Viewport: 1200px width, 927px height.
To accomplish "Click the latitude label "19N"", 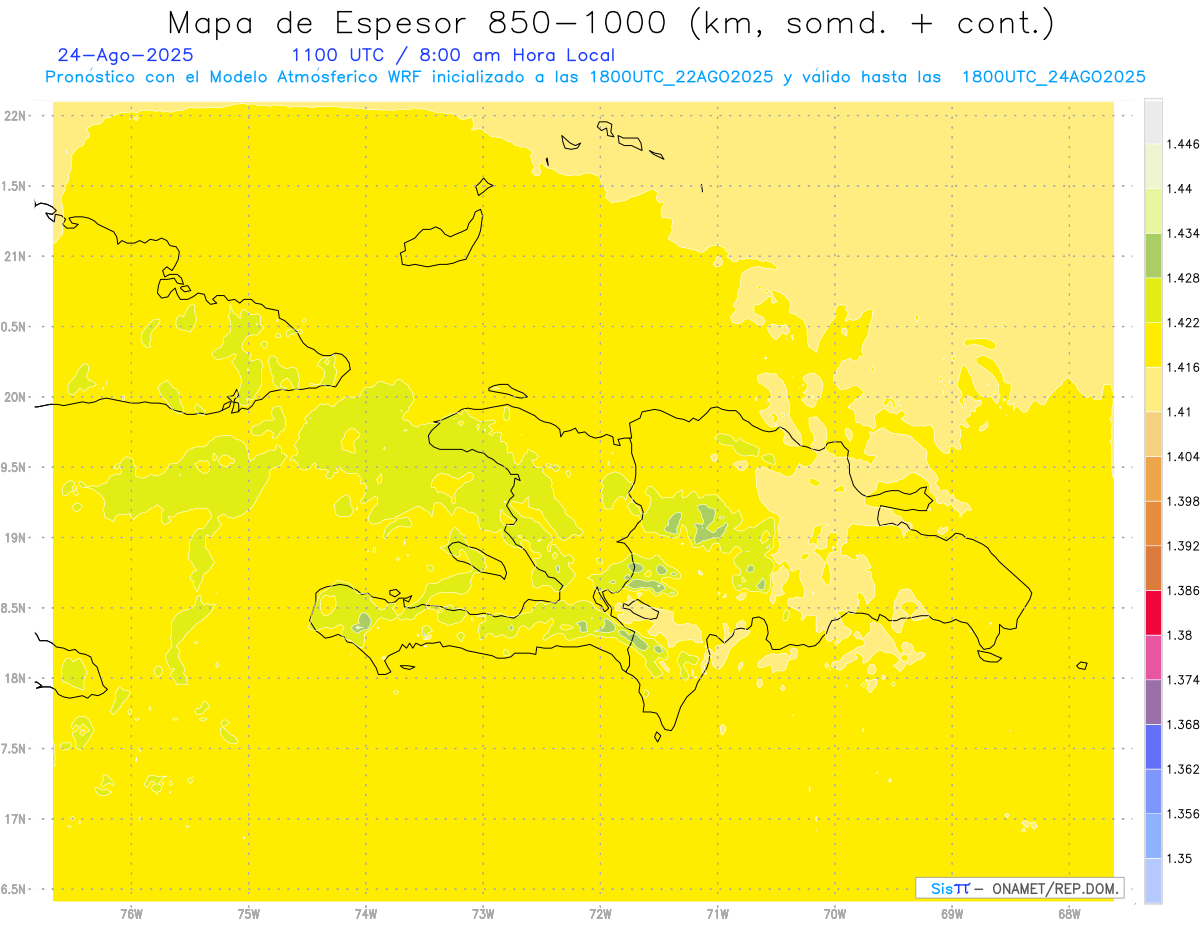I will tap(15, 538).
